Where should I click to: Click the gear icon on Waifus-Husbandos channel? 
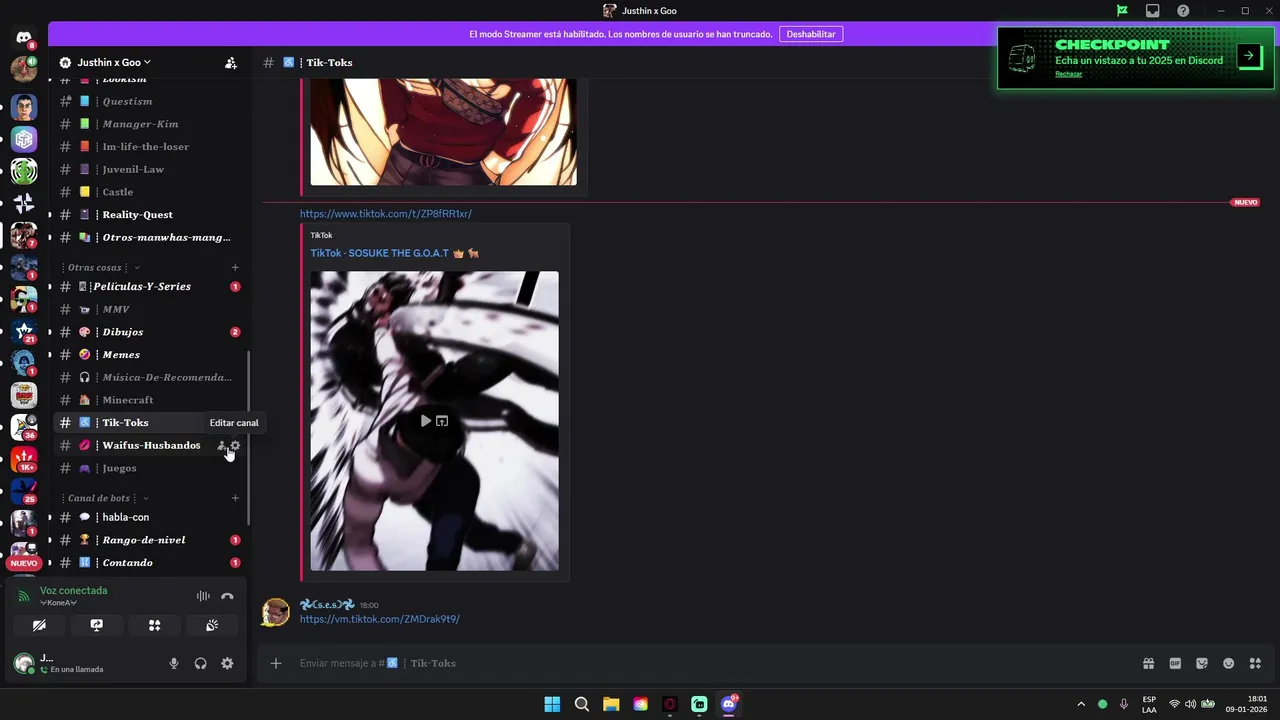(235, 445)
